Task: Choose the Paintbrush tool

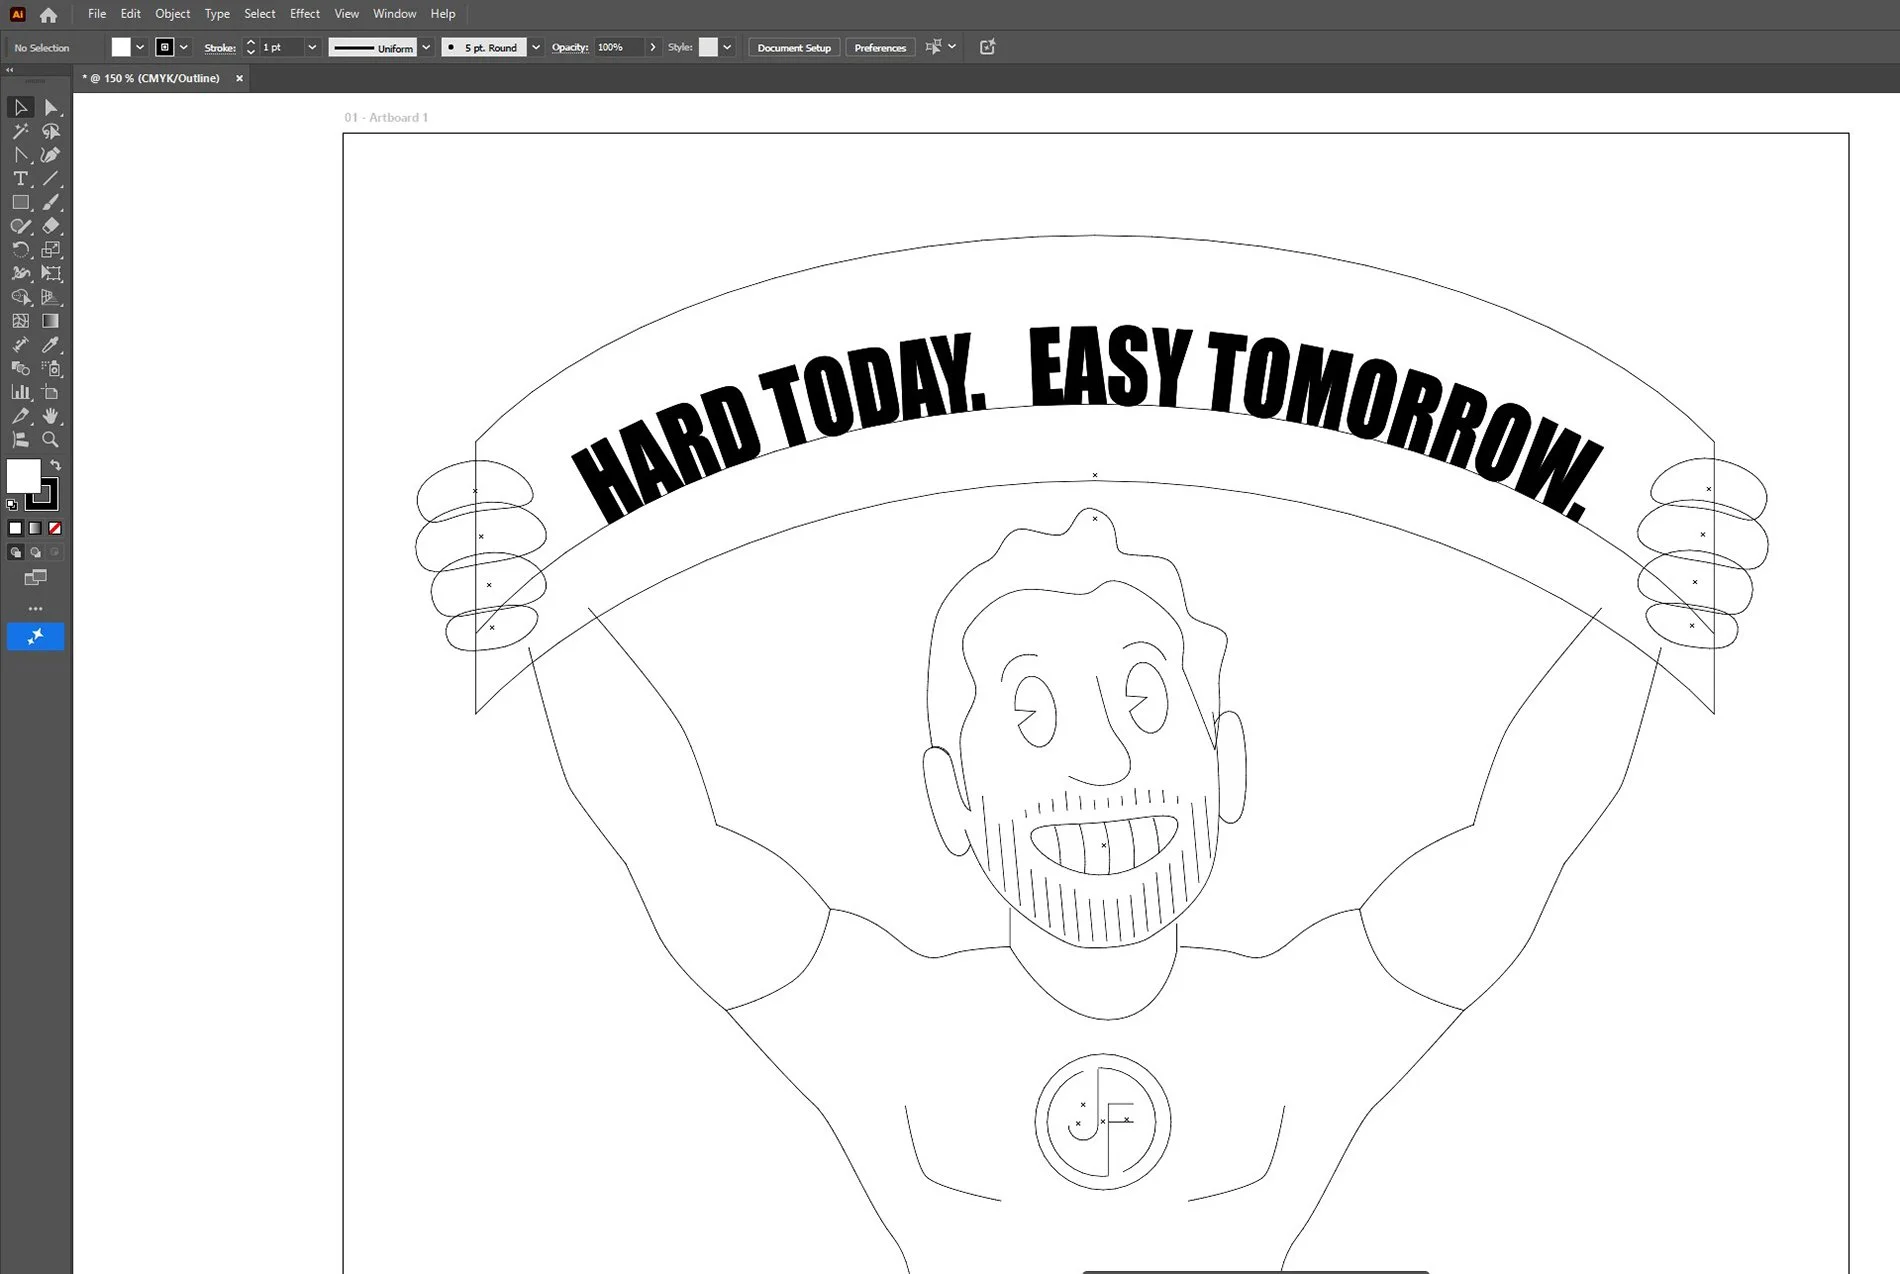Action: (x=52, y=202)
